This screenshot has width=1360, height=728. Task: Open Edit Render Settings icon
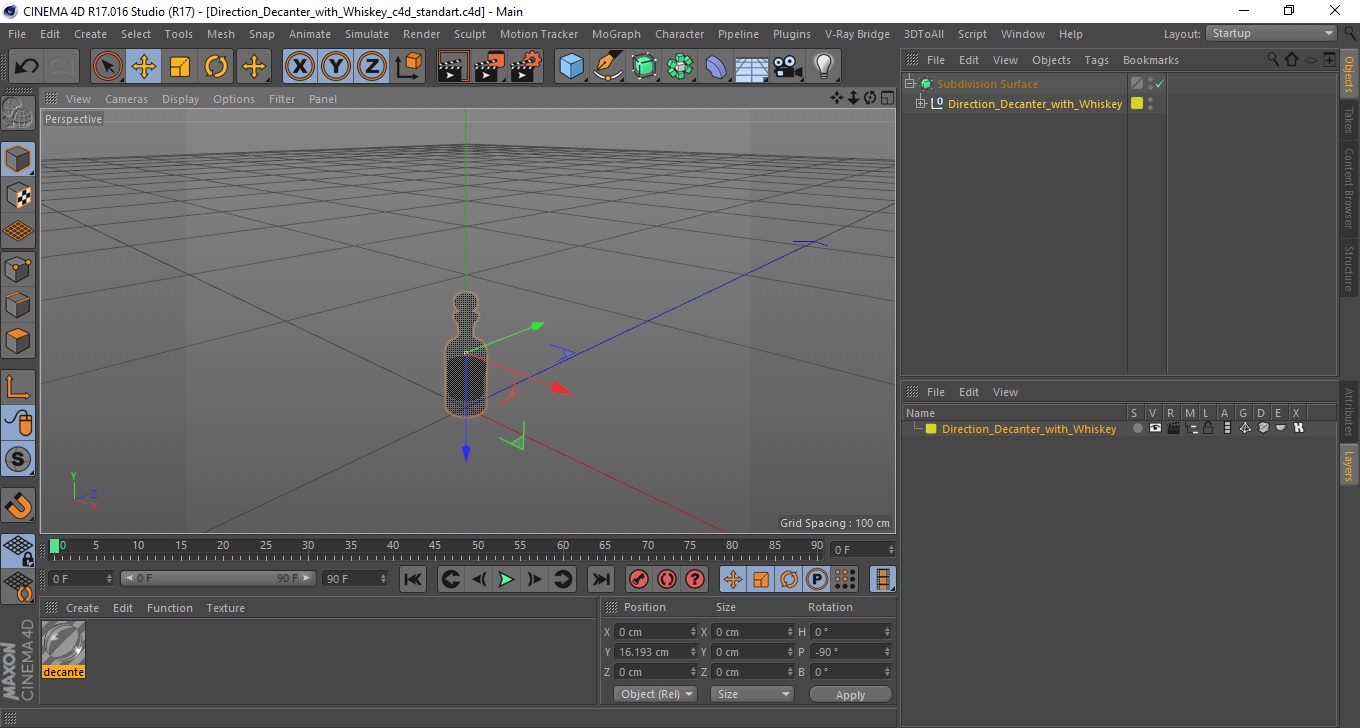tap(526, 67)
